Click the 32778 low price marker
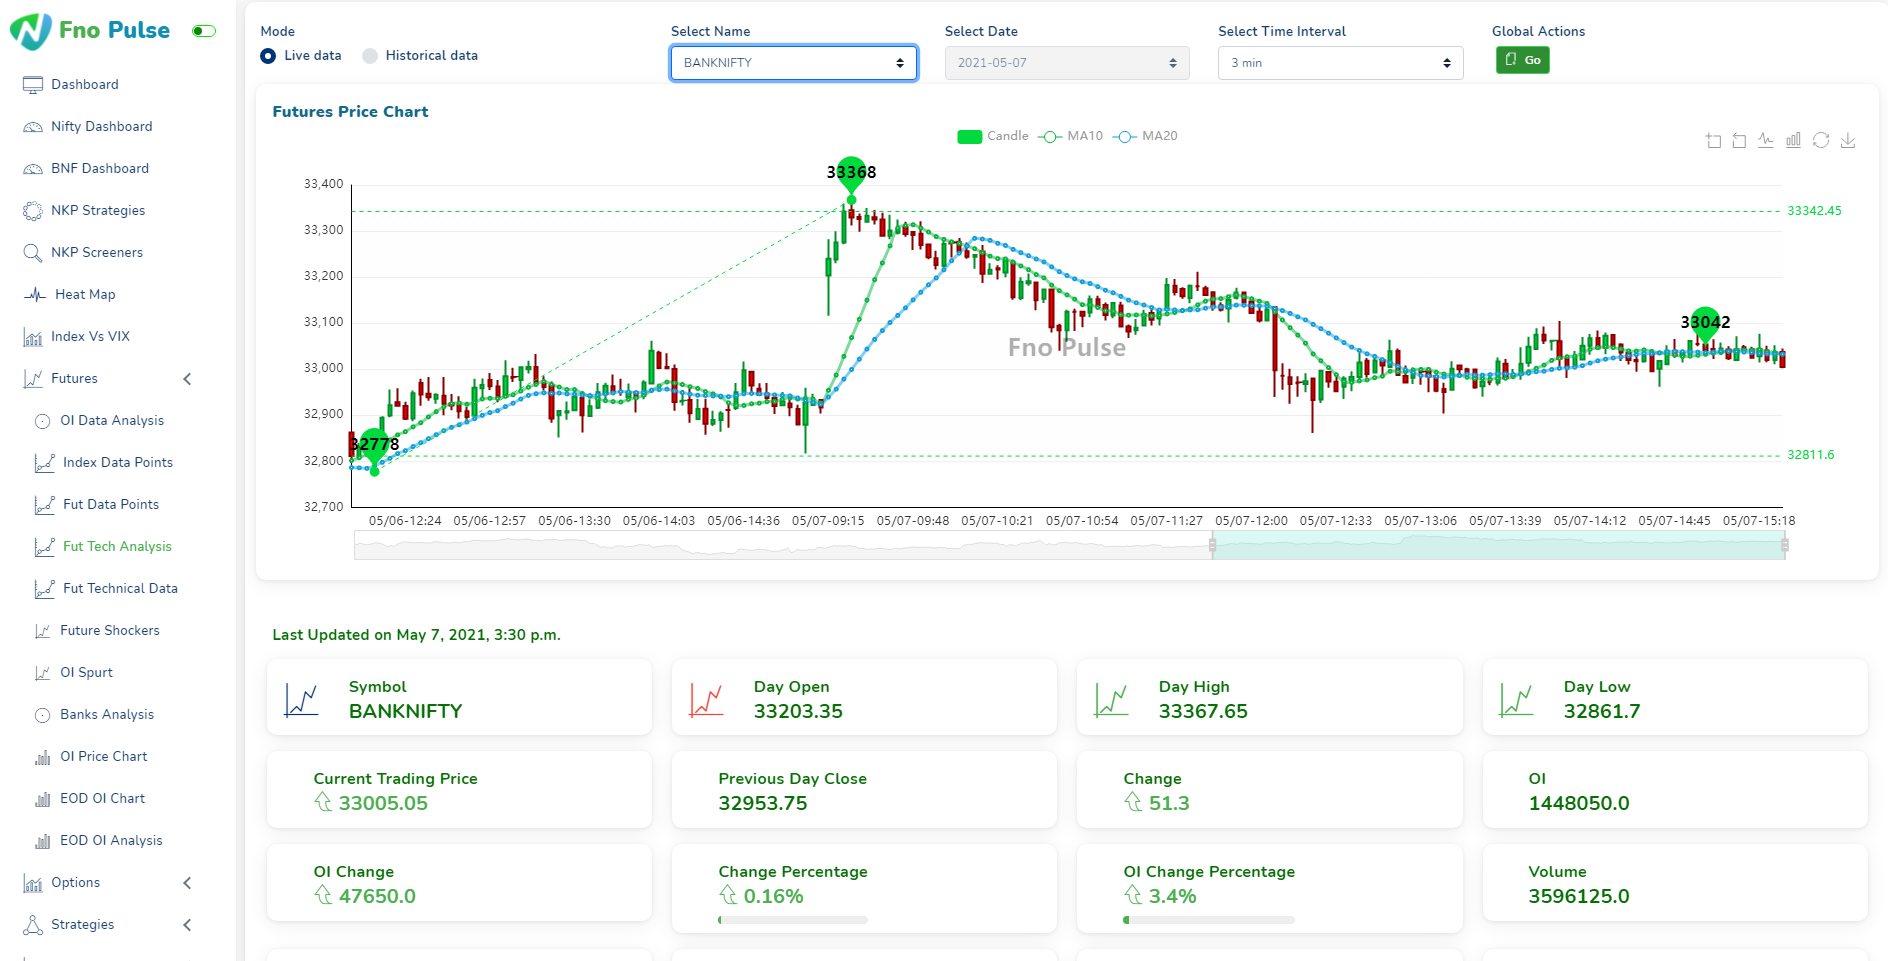 [x=374, y=445]
